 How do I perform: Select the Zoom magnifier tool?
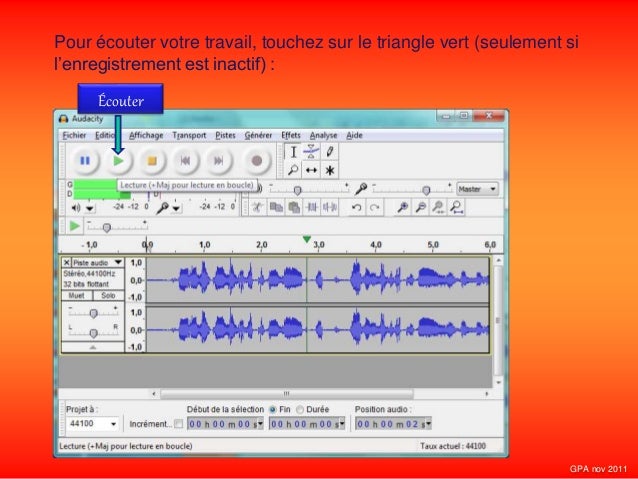[x=293, y=170]
